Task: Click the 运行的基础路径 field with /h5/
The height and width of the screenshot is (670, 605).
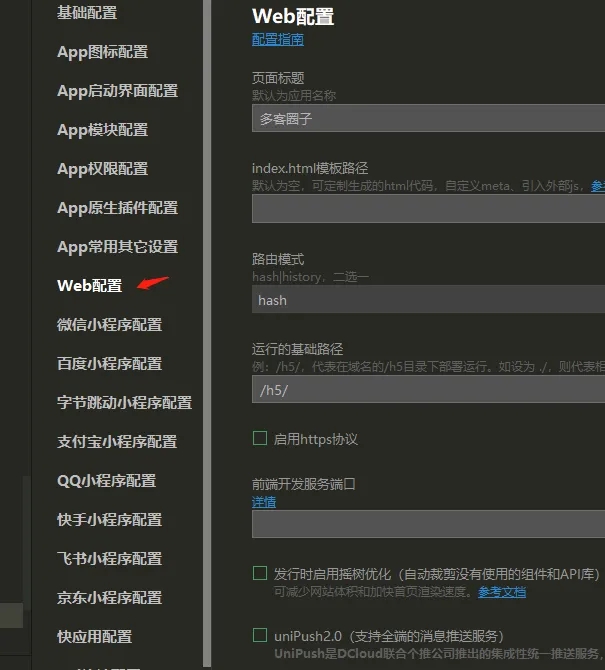Action: [x=429, y=389]
